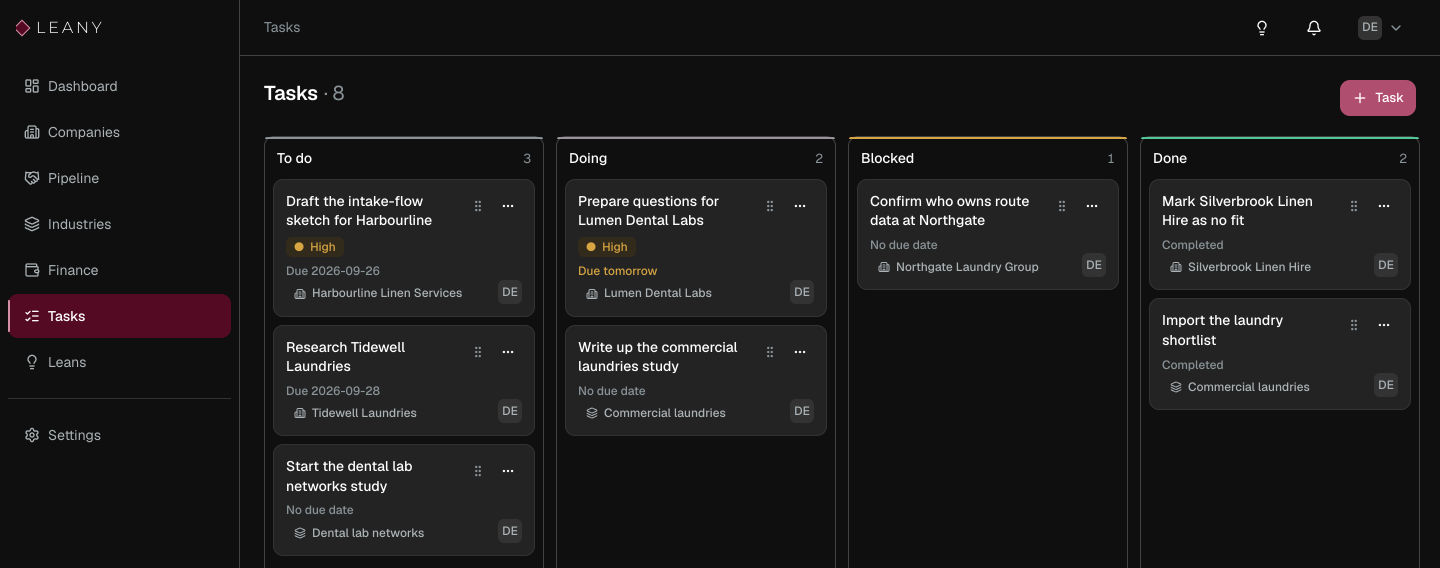Add a new task with the Task button
This screenshot has width=1440, height=568.
pos(1378,98)
